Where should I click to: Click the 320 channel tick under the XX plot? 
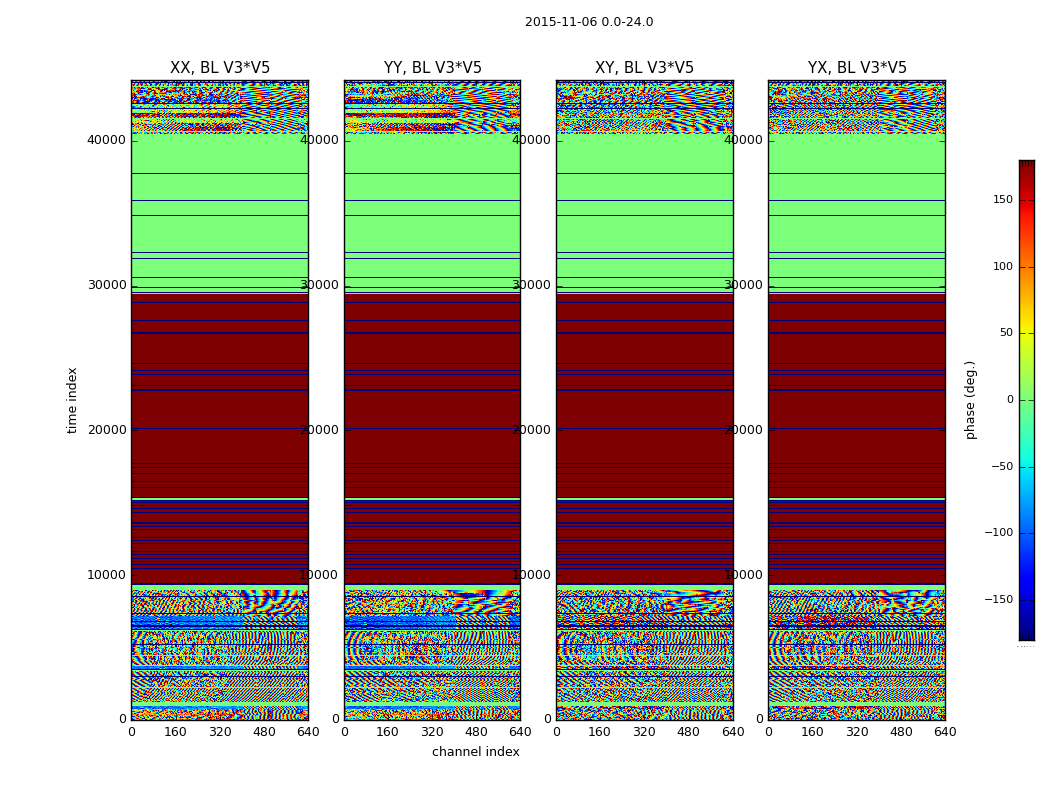[220, 732]
